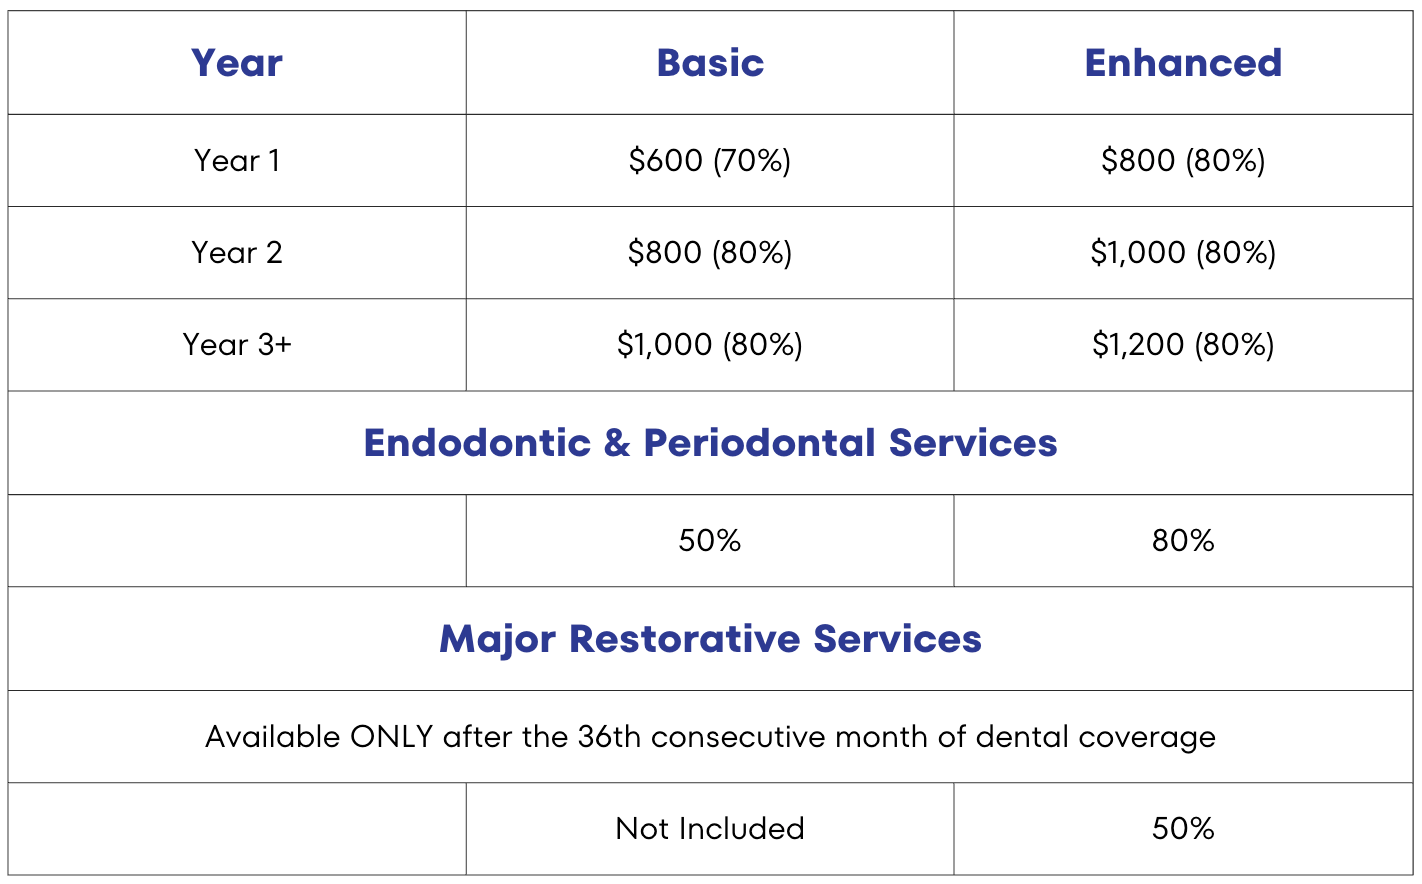Click the Year 3+ row label
This screenshot has height=884, width=1422.
(x=237, y=344)
